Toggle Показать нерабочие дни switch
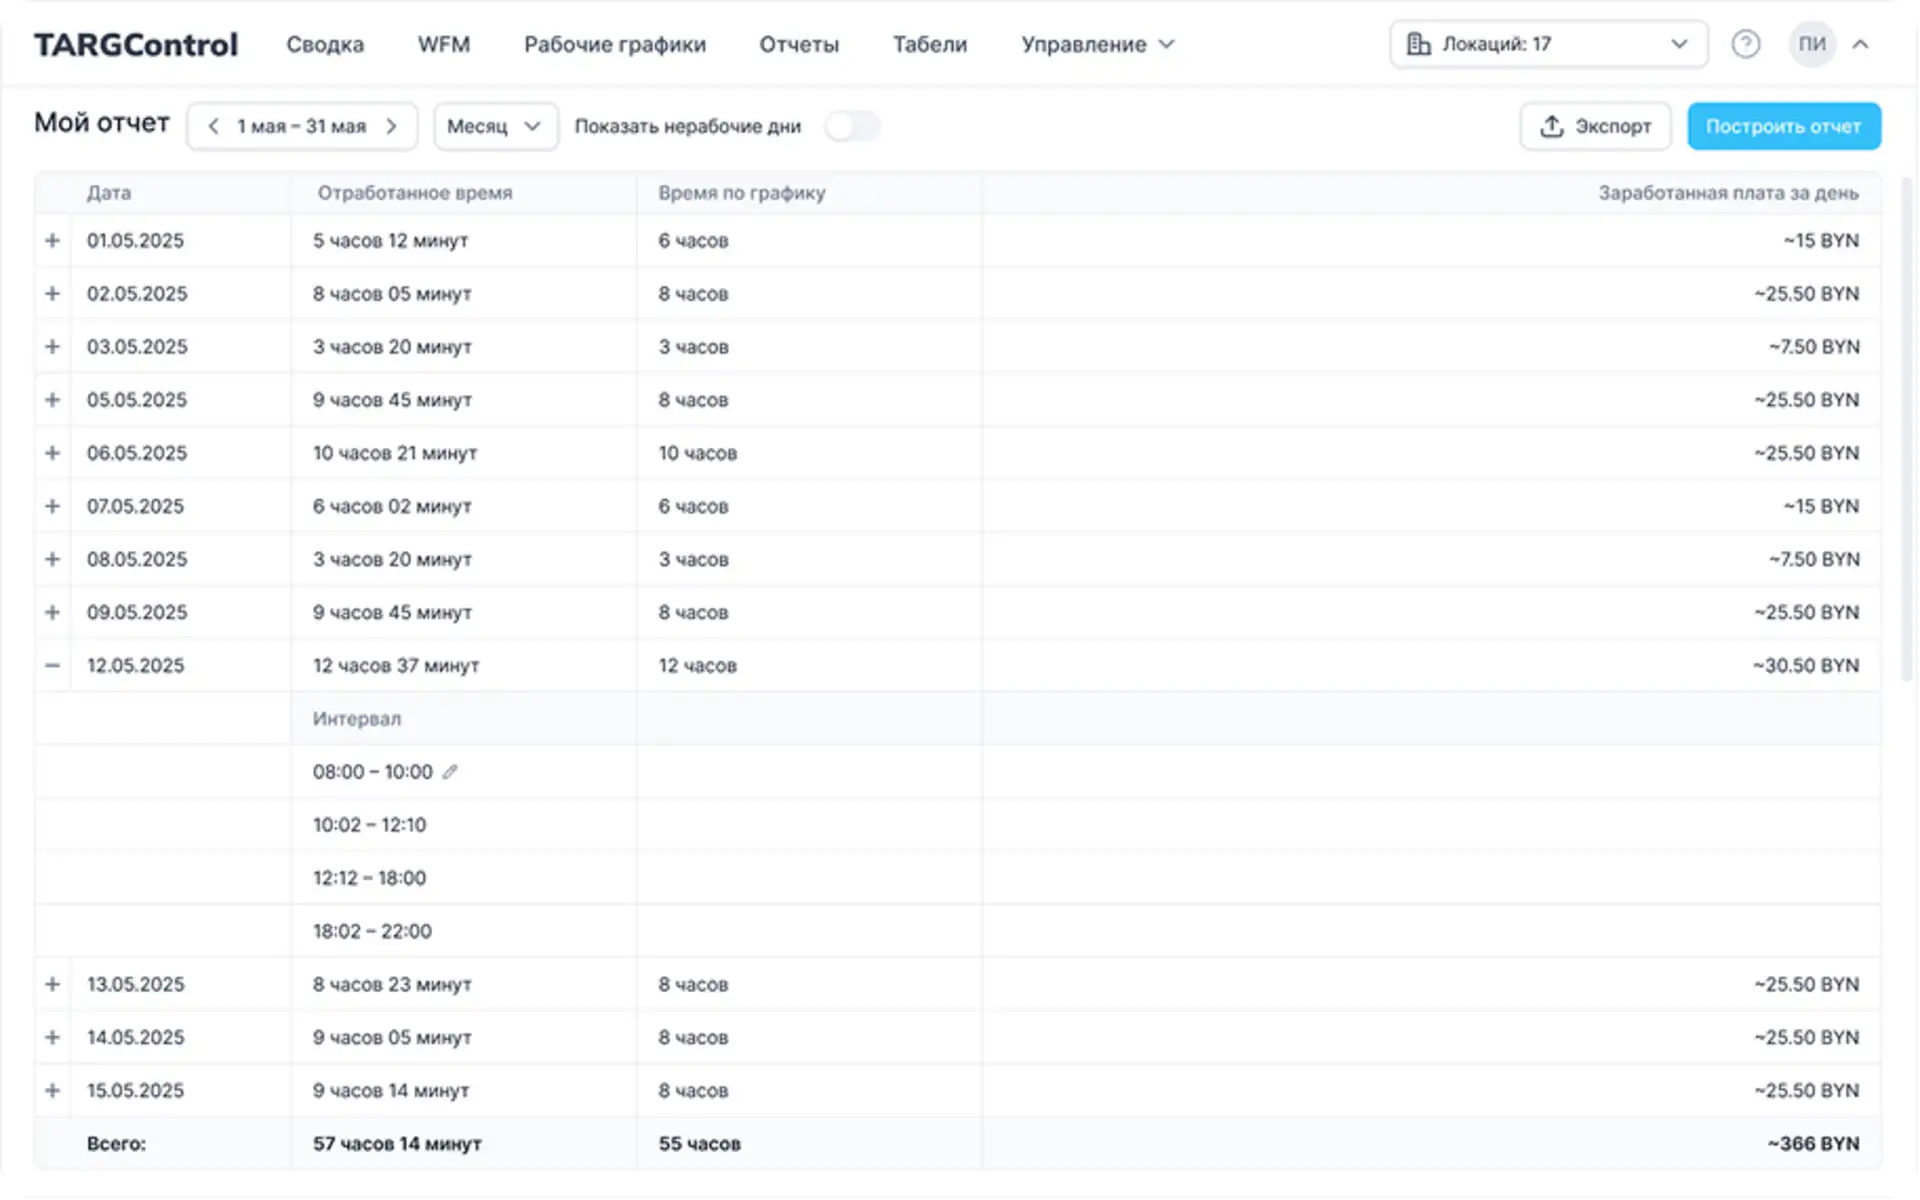This screenshot has width=1920, height=1200. [x=852, y=126]
